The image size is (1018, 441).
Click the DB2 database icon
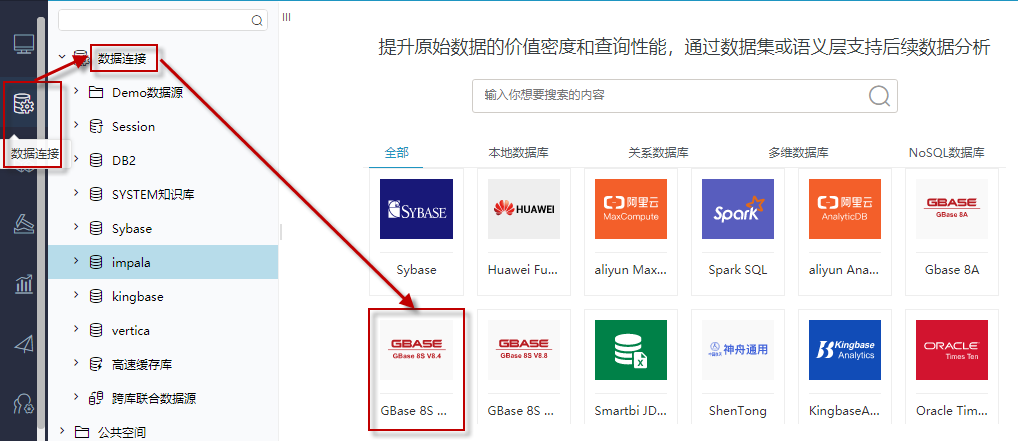(96, 160)
